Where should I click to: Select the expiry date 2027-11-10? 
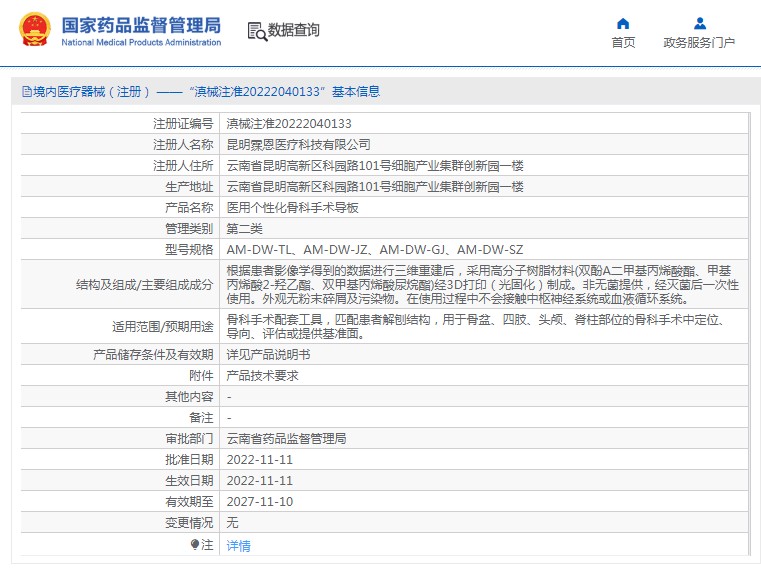point(260,502)
